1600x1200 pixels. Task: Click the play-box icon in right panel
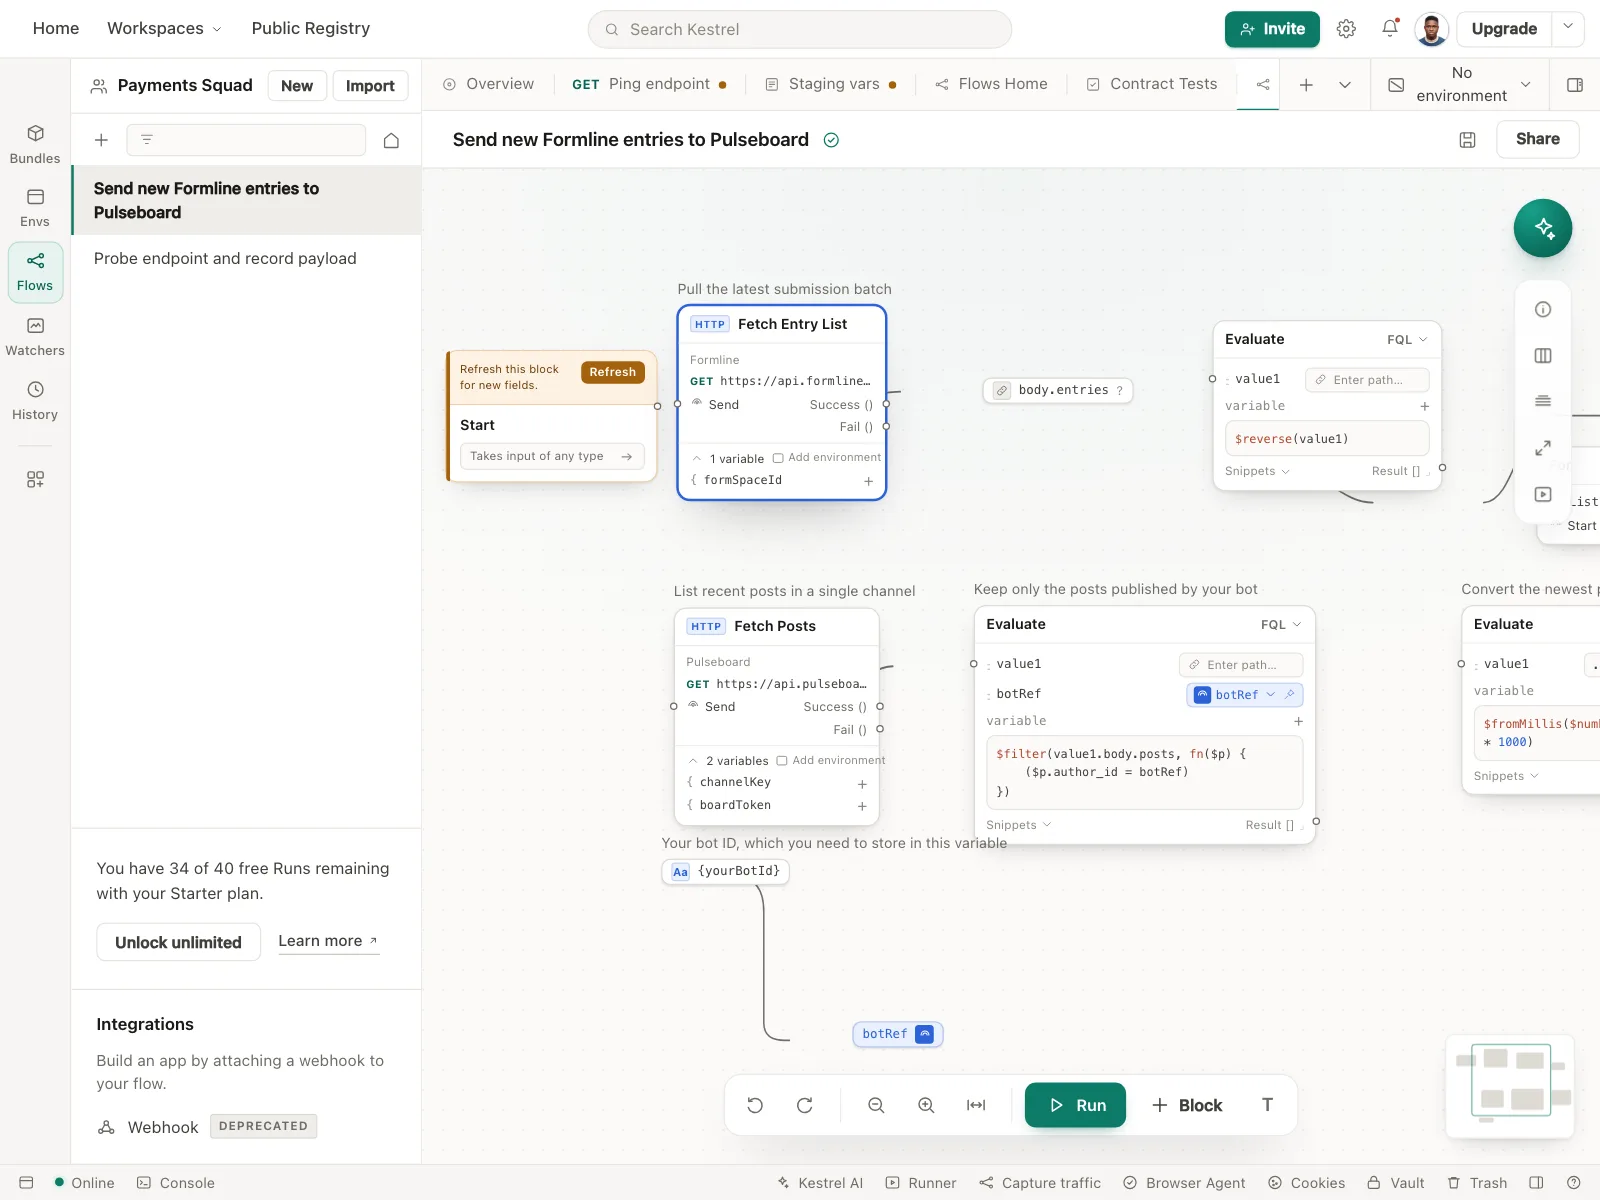click(x=1543, y=494)
